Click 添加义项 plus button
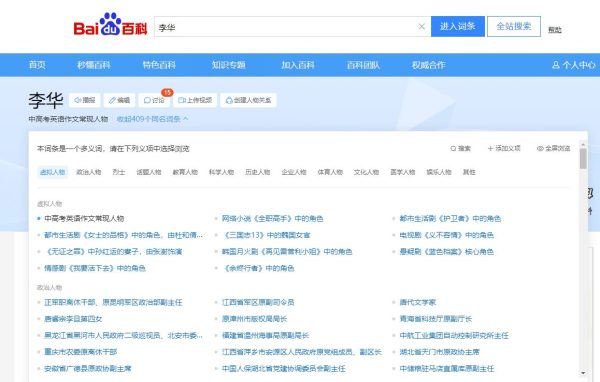This screenshot has width=600, height=382. pyautogui.click(x=504, y=149)
